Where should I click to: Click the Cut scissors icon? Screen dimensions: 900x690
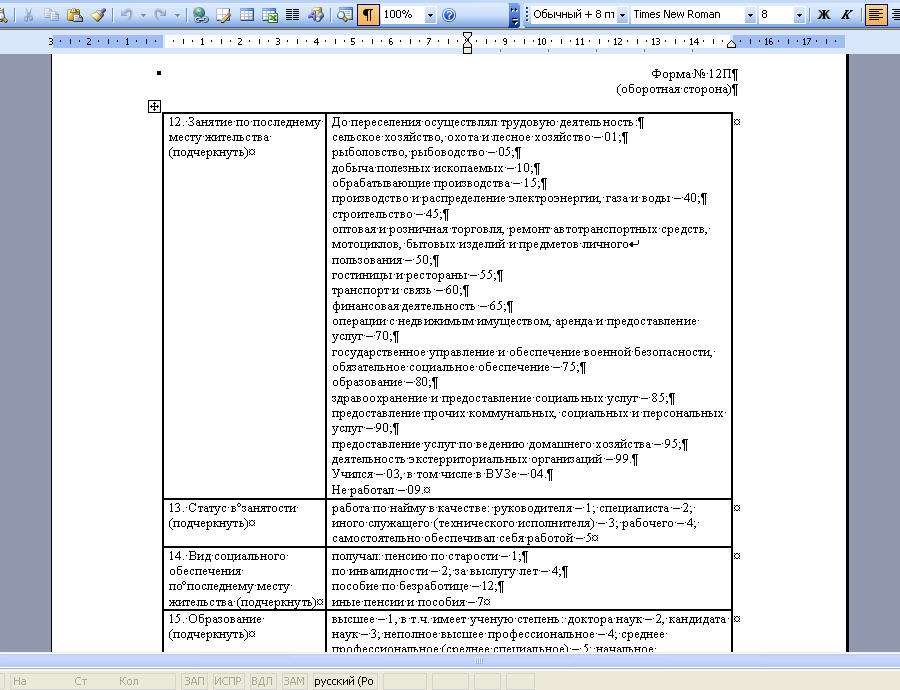[x=28, y=15]
